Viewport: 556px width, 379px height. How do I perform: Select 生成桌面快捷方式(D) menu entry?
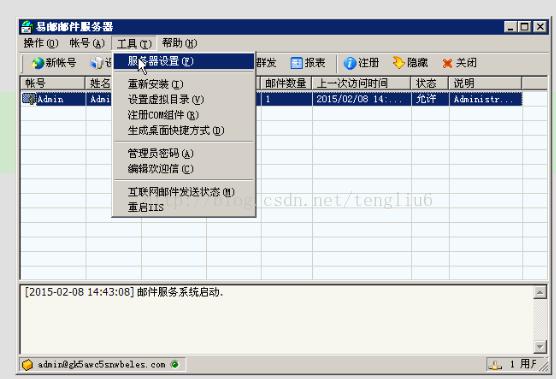click(184, 130)
